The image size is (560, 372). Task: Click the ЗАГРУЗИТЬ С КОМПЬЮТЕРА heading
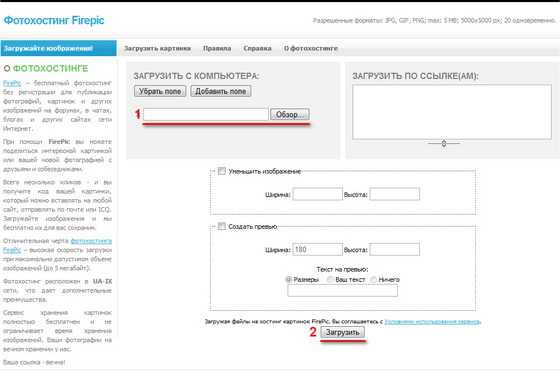tap(196, 76)
